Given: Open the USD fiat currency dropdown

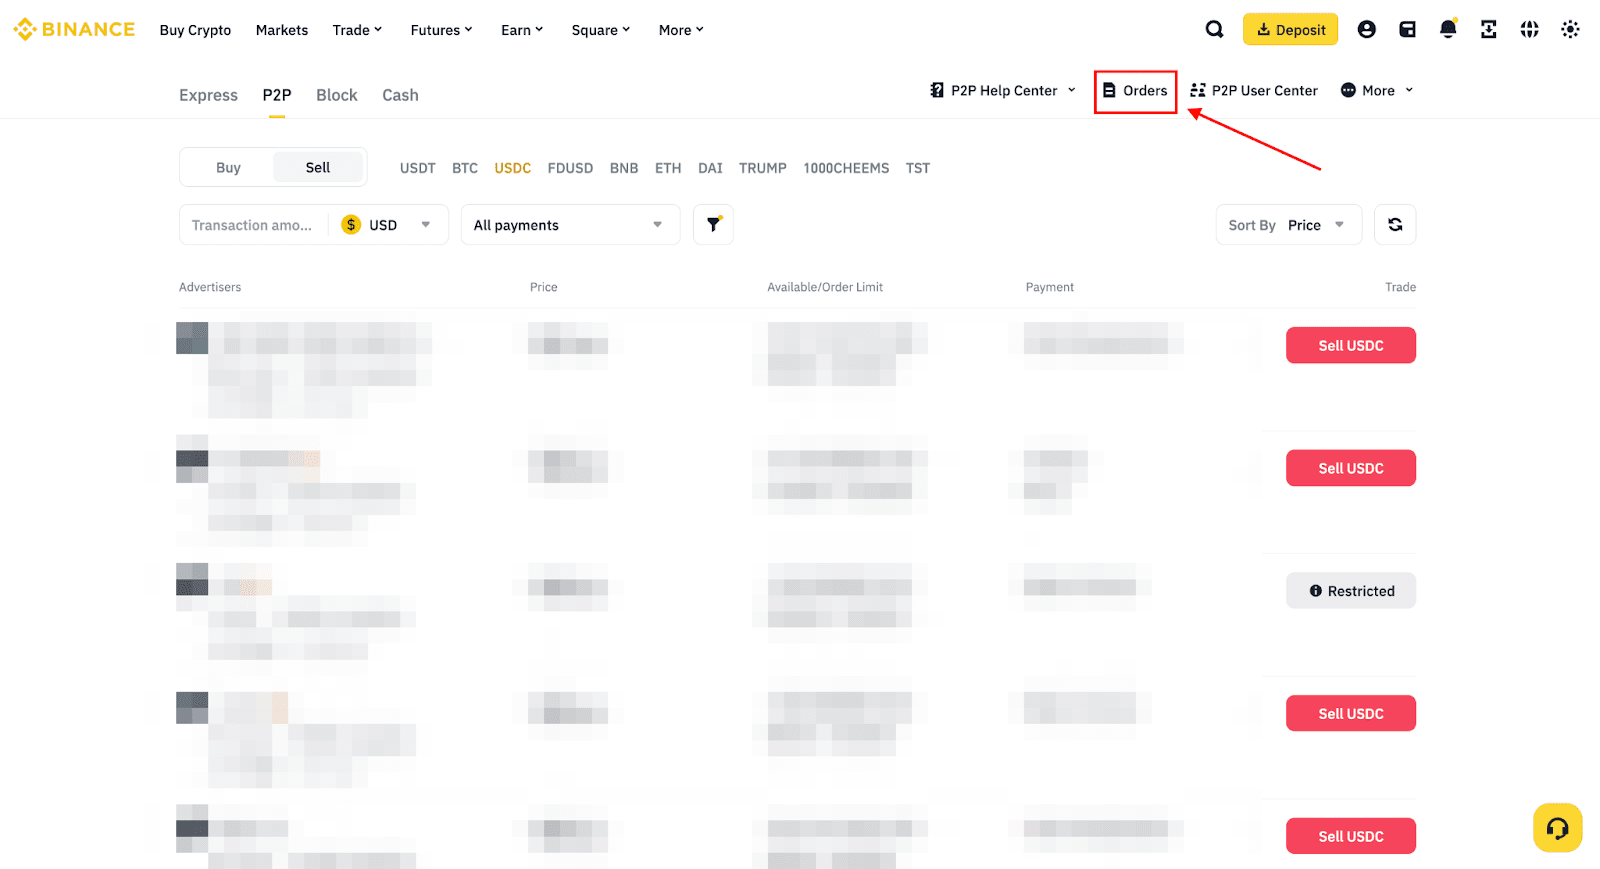Looking at the screenshot, I should click(386, 225).
